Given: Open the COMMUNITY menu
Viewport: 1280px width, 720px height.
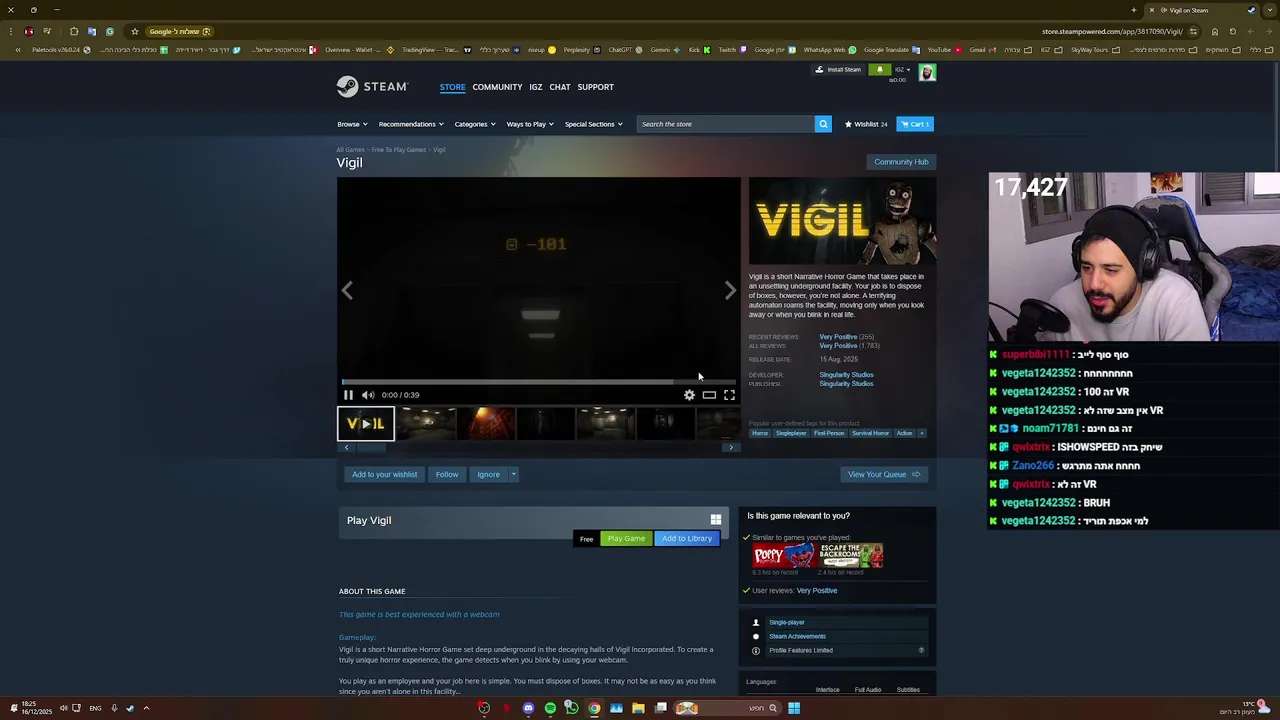Looking at the screenshot, I should coord(497,87).
